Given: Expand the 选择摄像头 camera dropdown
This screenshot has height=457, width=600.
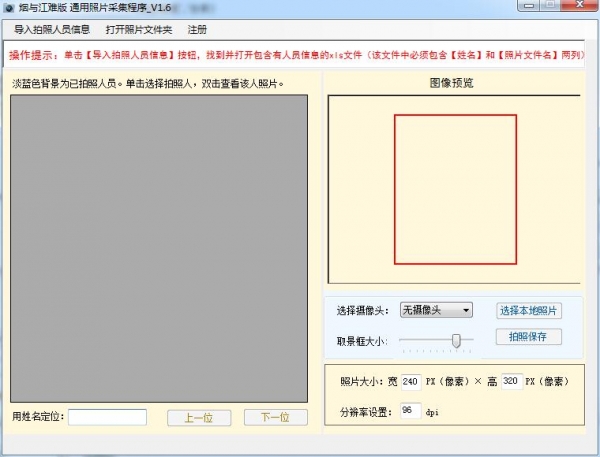Looking at the screenshot, I should tap(436, 310).
